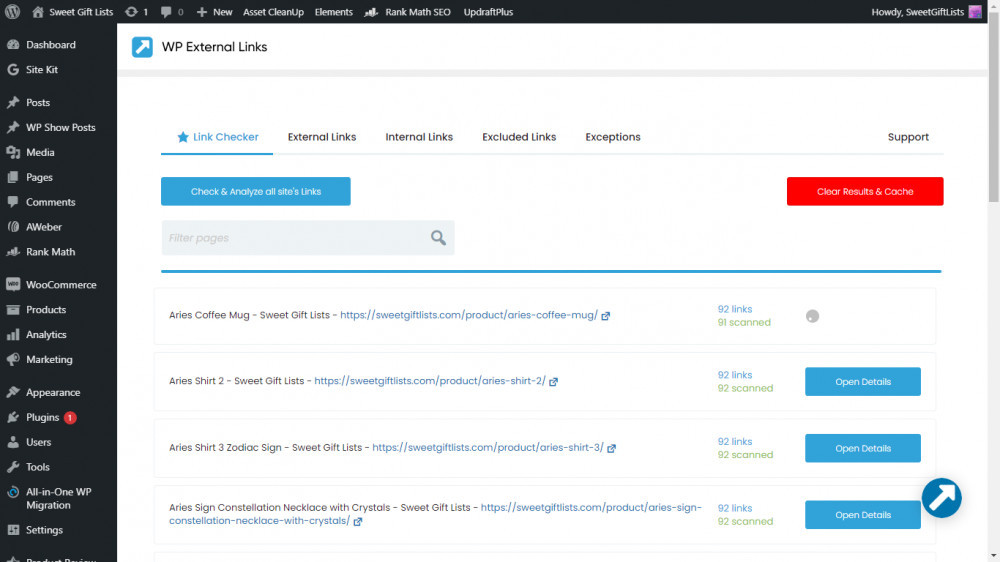Open the aries-shirt-2 product link
The width and height of the screenshot is (1000, 562).
point(430,381)
